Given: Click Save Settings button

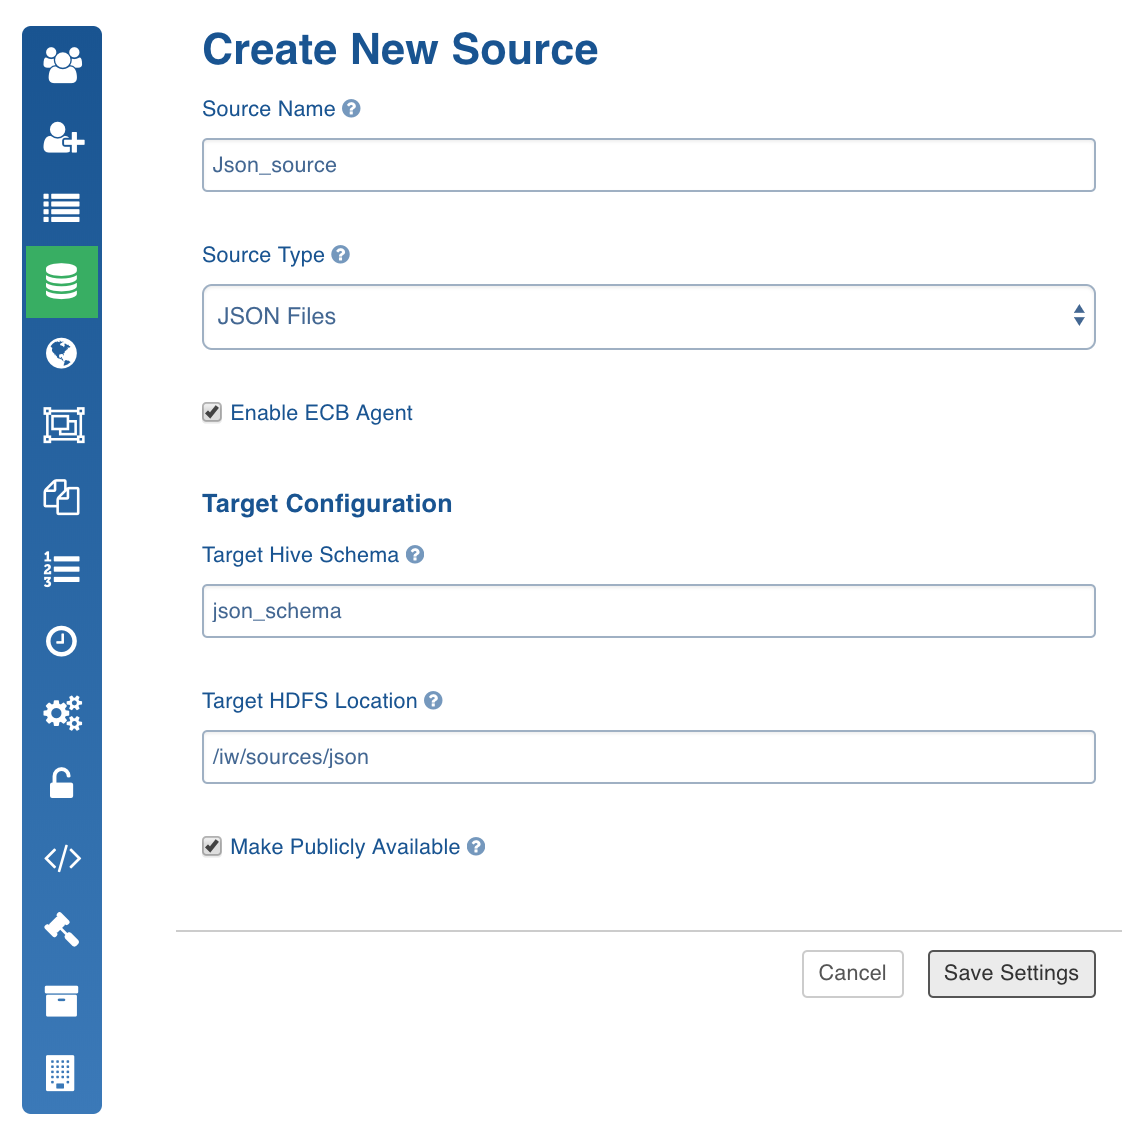Looking at the screenshot, I should pos(1011,973).
